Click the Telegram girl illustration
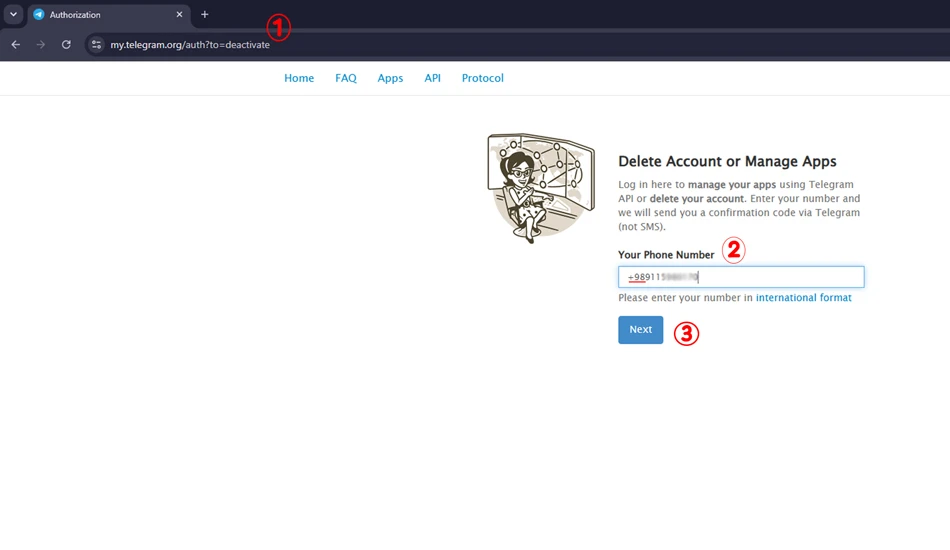 coord(541,188)
